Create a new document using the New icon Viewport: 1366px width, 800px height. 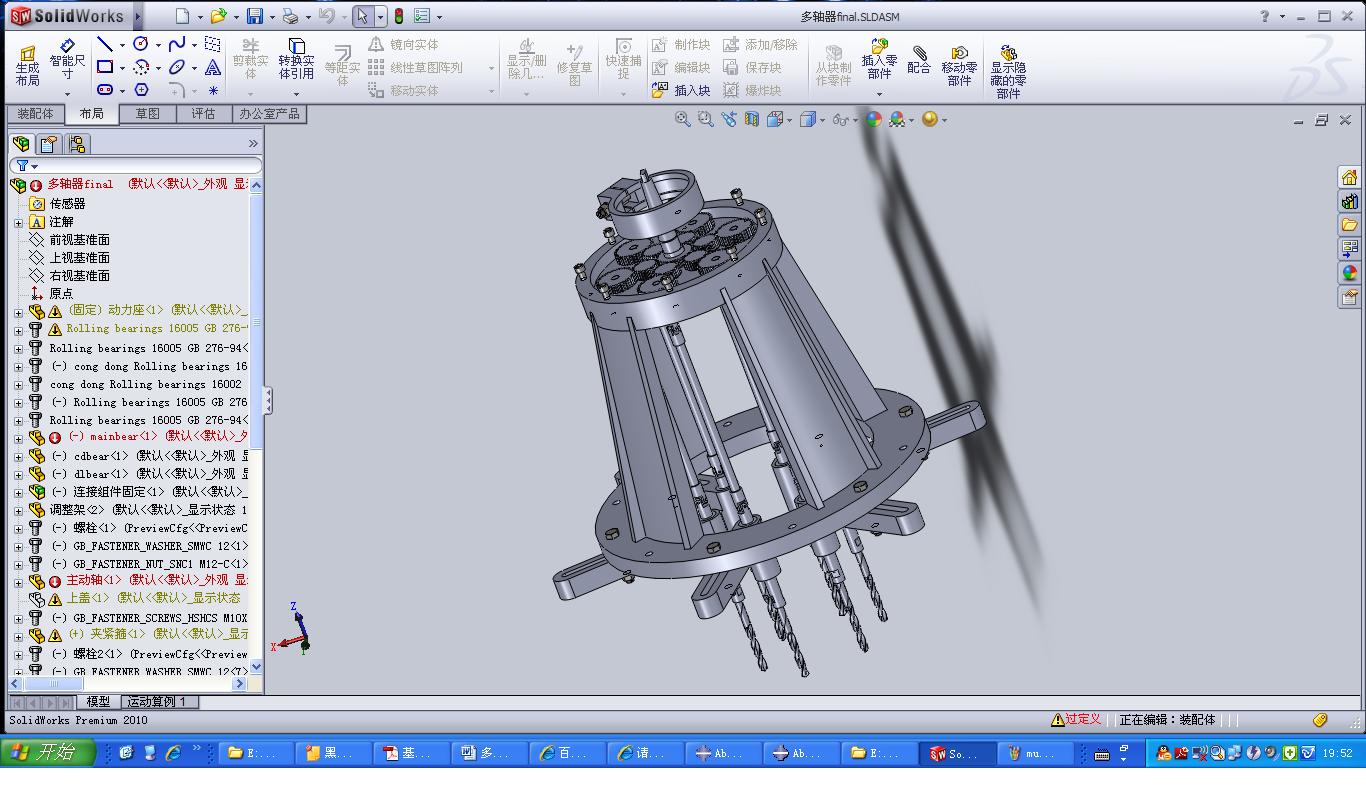point(182,16)
